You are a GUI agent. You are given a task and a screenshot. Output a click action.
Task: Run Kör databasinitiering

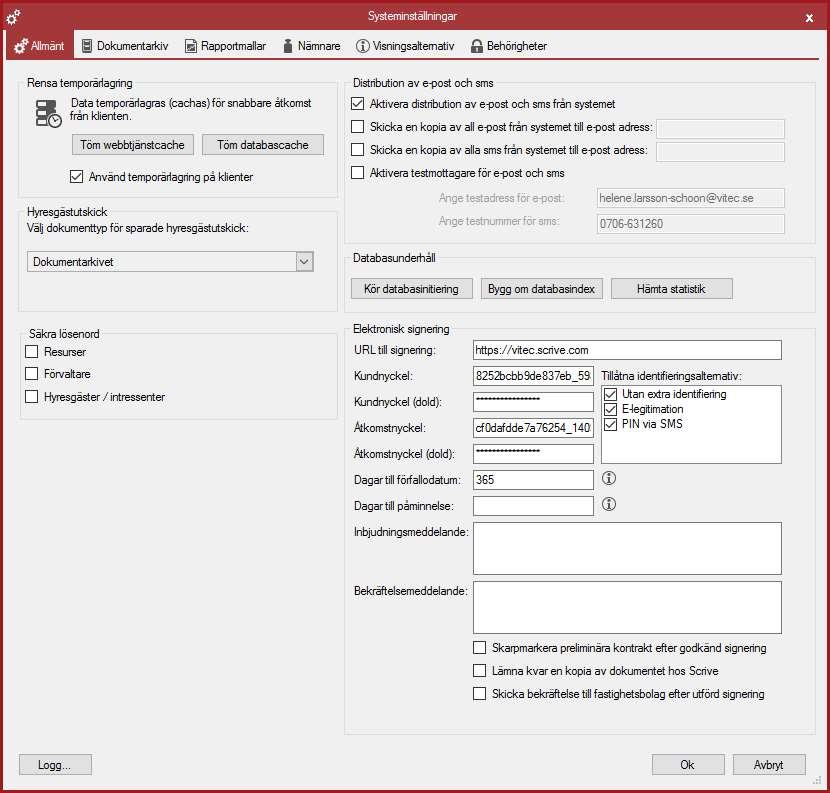411,289
